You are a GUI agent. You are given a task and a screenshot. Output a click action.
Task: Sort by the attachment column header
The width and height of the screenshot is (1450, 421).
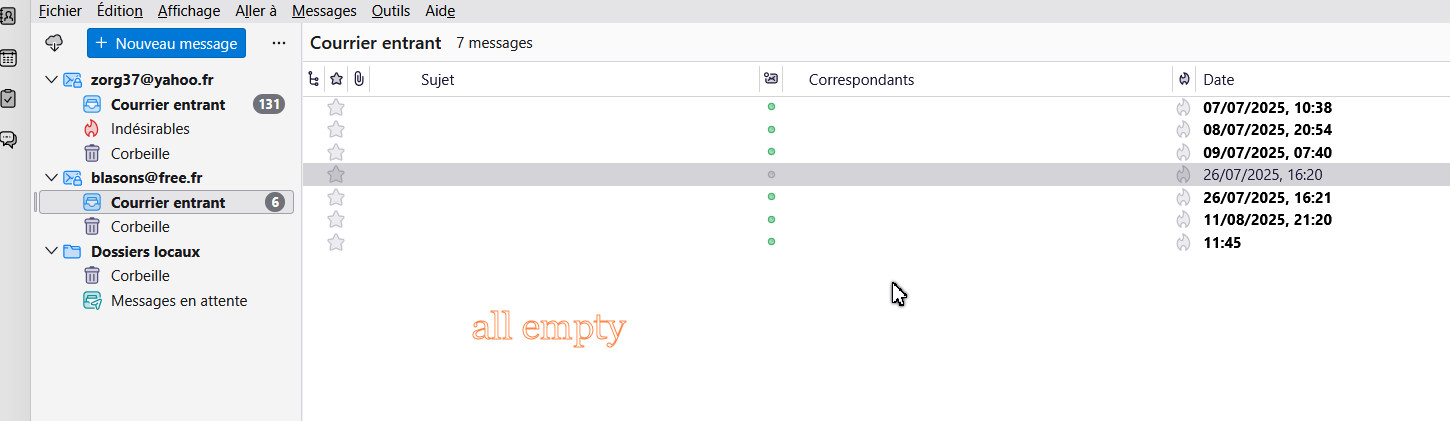click(x=358, y=79)
